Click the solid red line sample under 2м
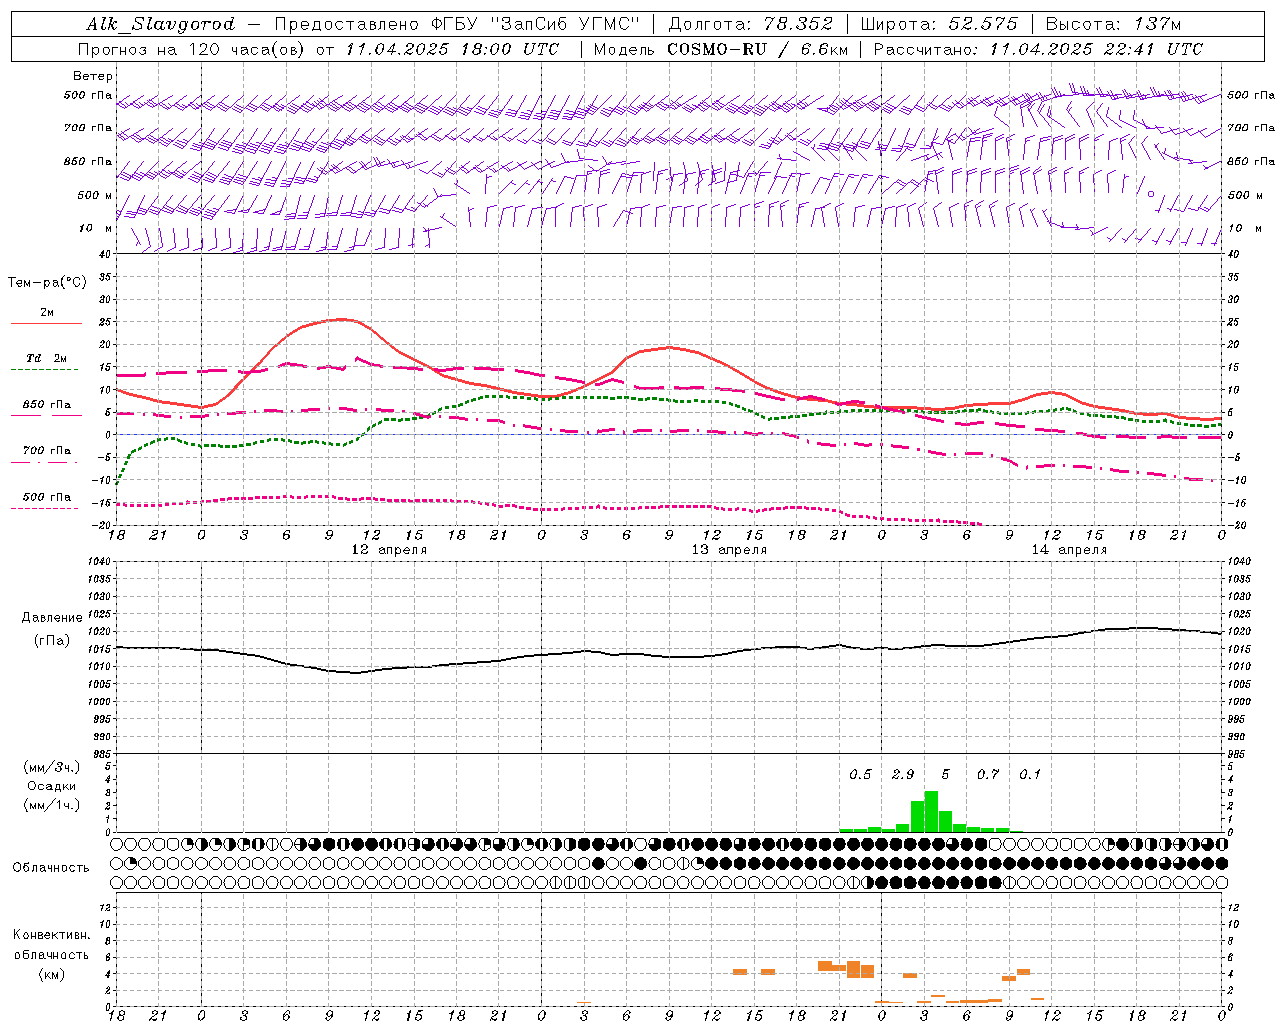1280x1024 pixels. pos(46,324)
